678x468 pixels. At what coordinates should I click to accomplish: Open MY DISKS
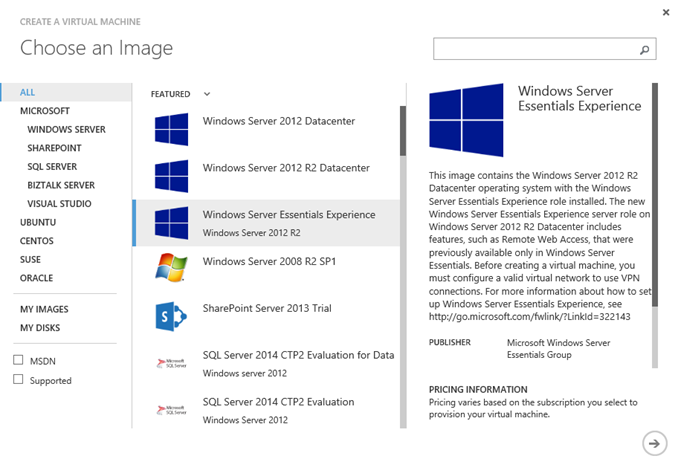[40, 328]
